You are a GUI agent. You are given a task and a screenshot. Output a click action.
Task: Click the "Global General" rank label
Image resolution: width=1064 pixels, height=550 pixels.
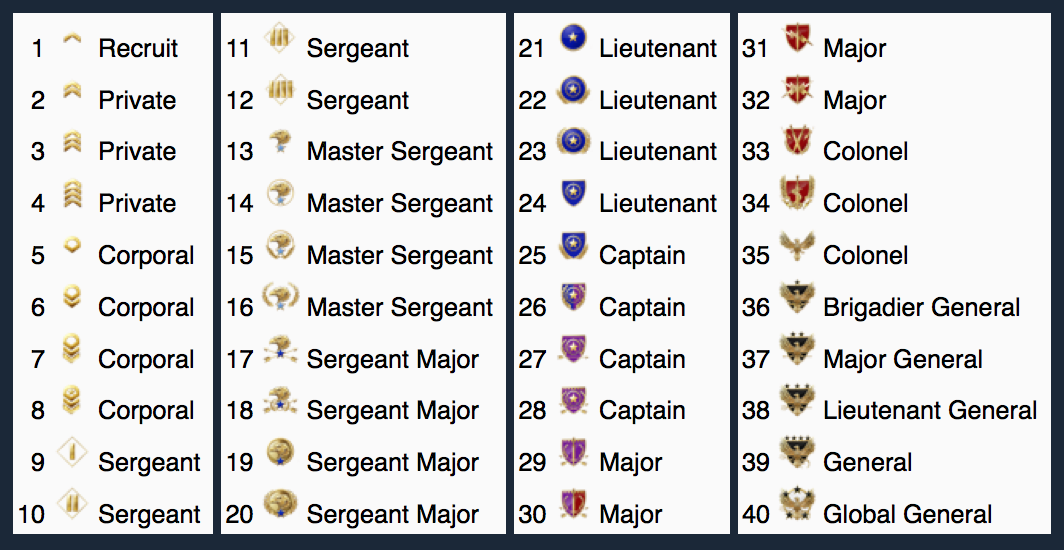[x=907, y=515]
